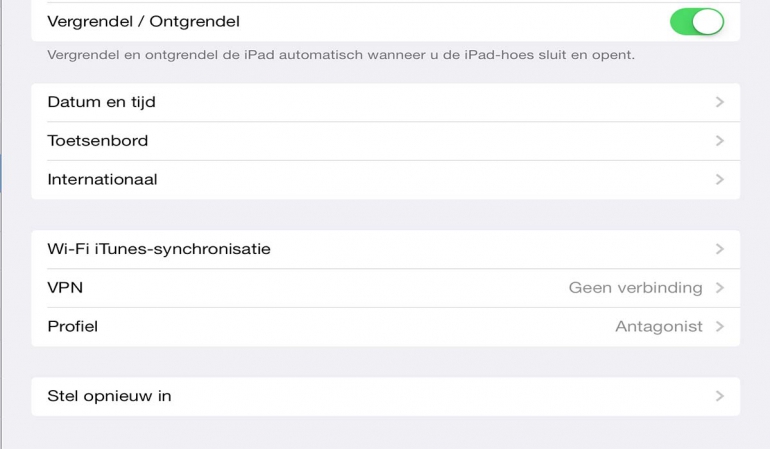Toggle the Vergrendel / Ontgrendel switch
The height and width of the screenshot is (449, 770).
(696, 21)
